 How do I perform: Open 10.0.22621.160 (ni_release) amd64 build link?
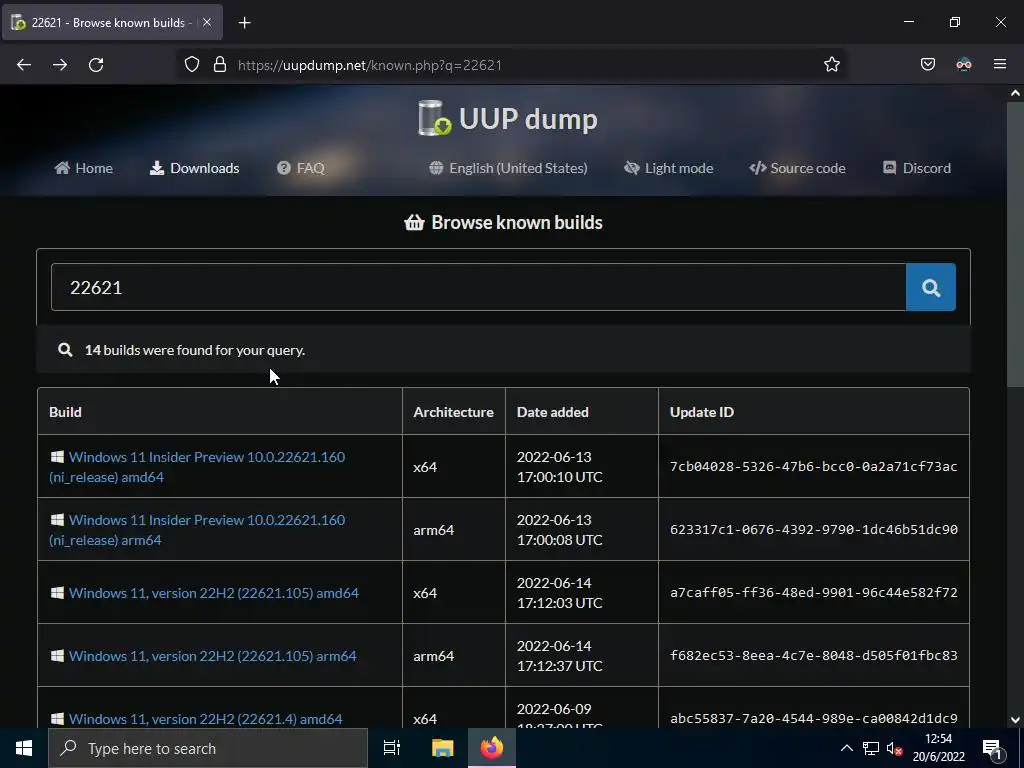point(197,466)
